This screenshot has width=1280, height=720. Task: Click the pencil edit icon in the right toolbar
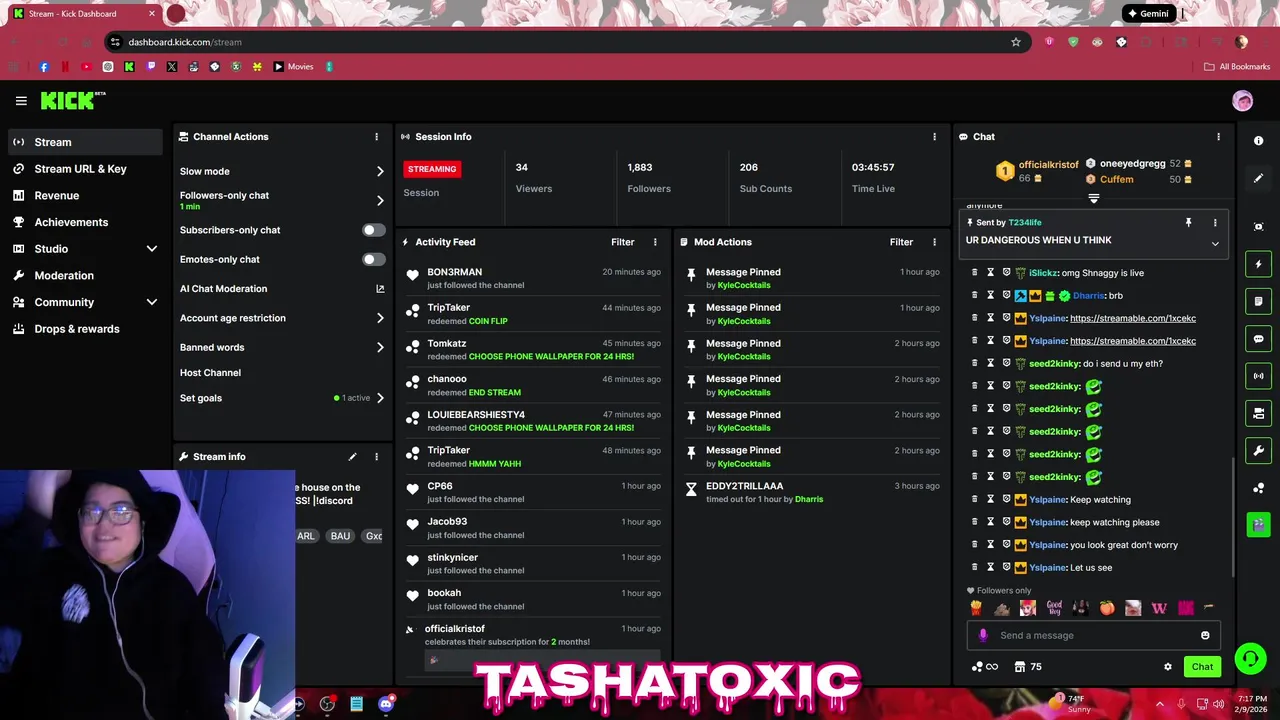tap(1258, 178)
